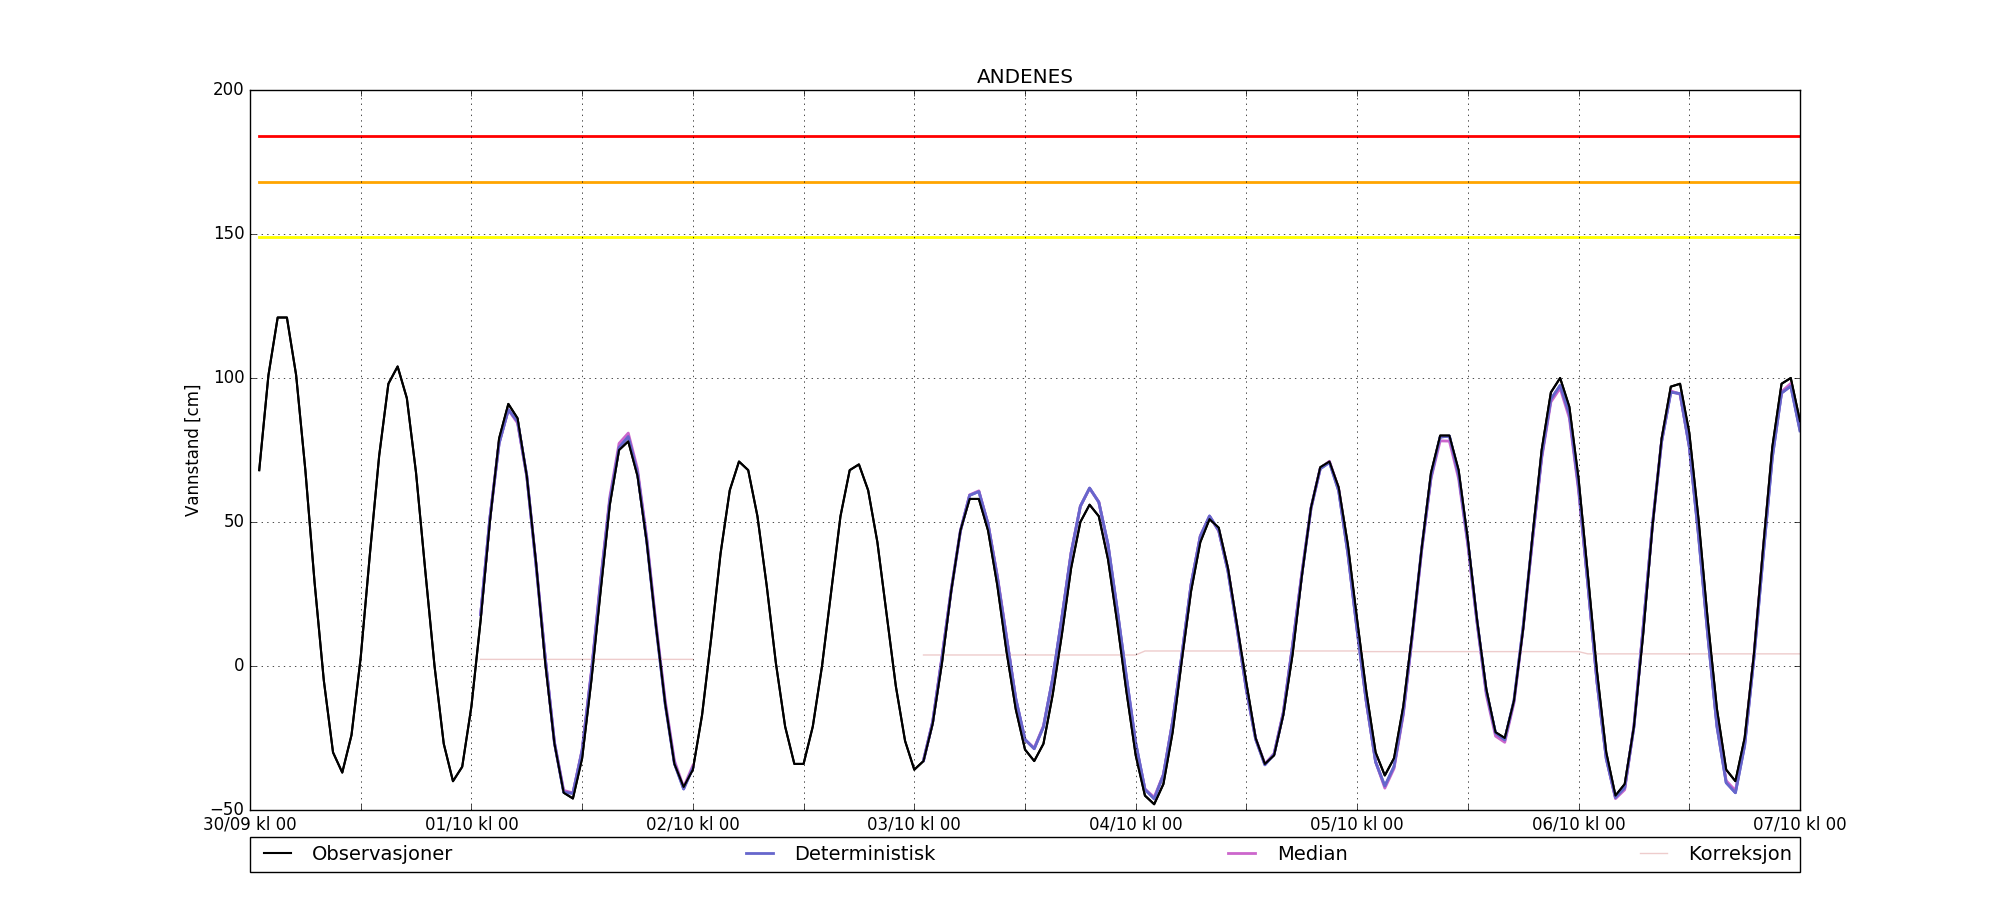
Task: Click the 05/10 kl 00 date label
Action: coord(1357,825)
